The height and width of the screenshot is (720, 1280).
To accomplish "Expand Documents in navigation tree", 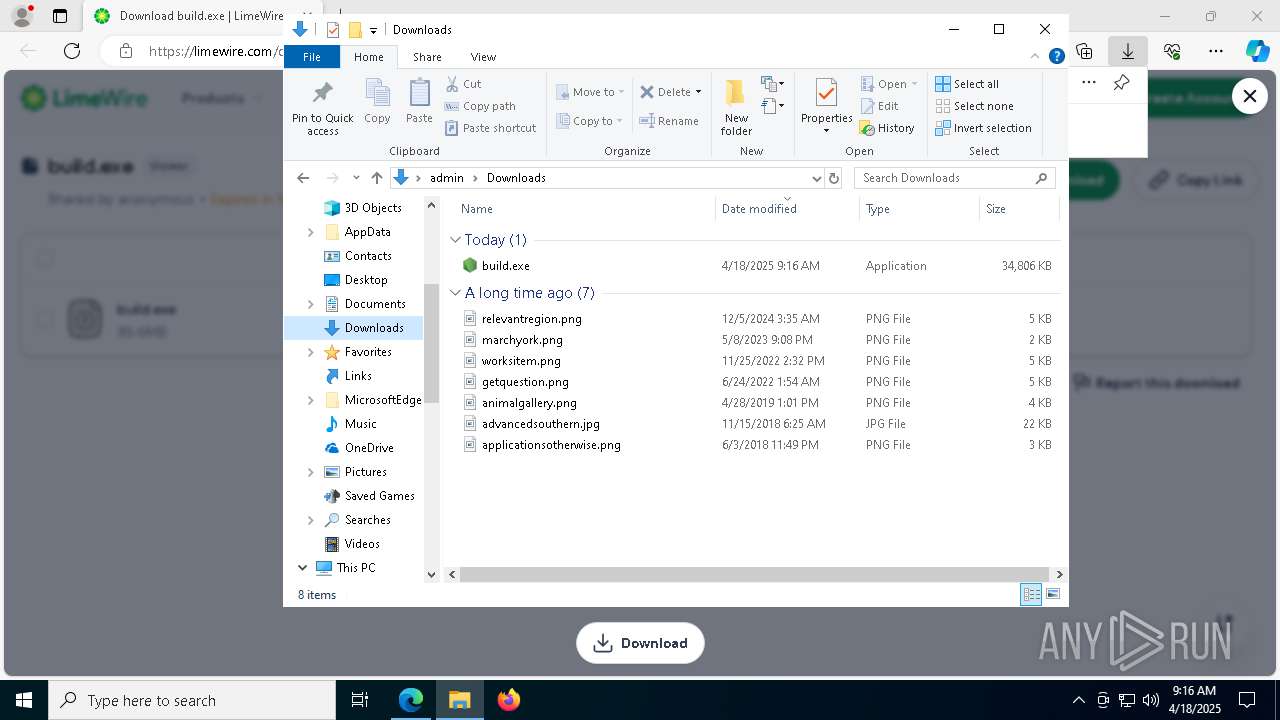I will [x=310, y=304].
